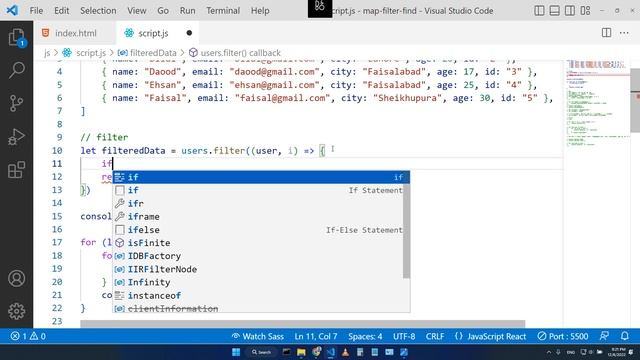The width and height of the screenshot is (640, 360).
Task: Open the Customize Layout icon
Action: [x=585, y=11]
